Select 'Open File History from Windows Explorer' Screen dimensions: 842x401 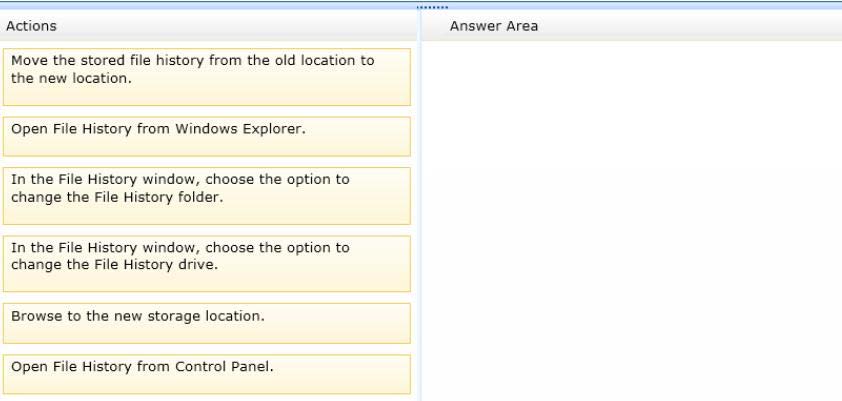click(x=207, y=136)
